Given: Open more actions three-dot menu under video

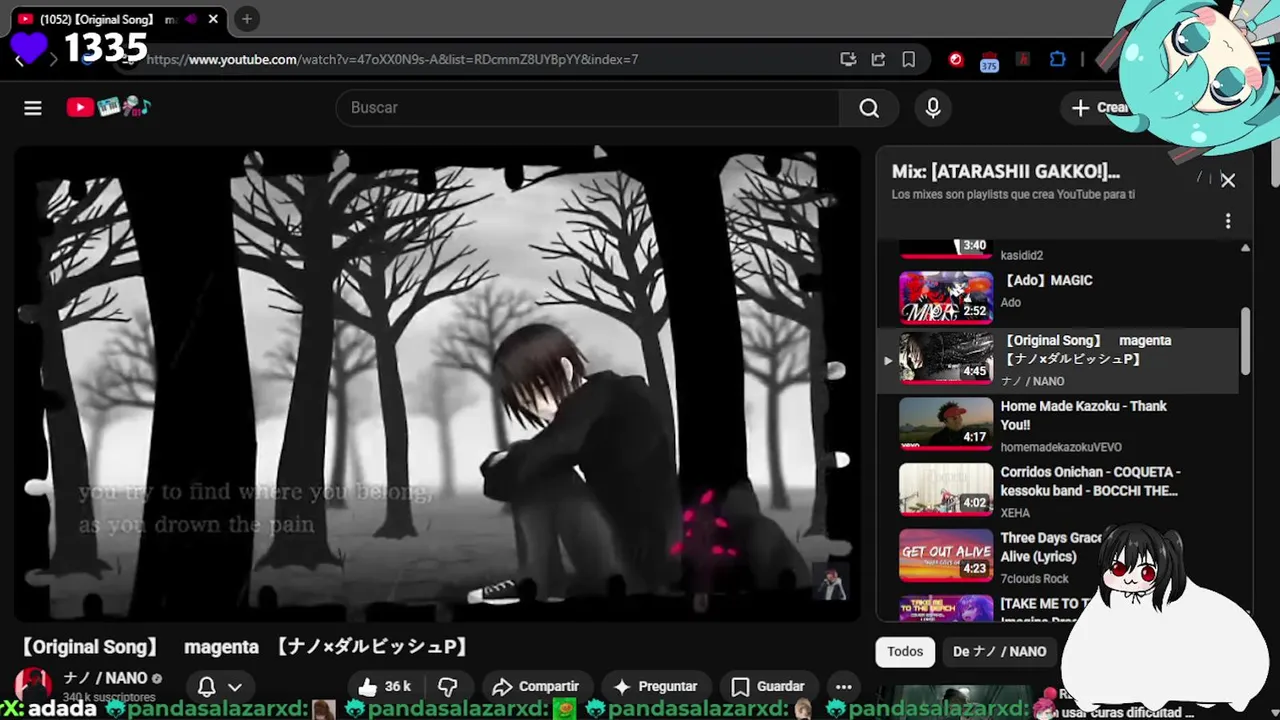Looking at the screenshot, I should tap(844, 687).
